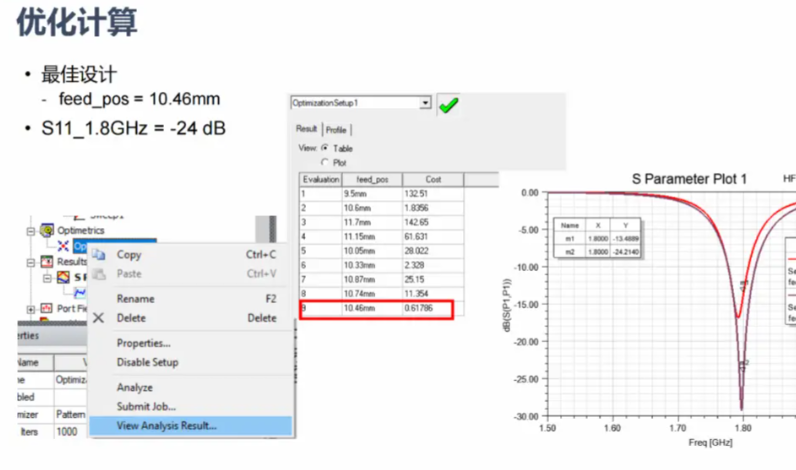Click the S Parameter report icon in tree

pyautogui.click(x=64, y=276)
